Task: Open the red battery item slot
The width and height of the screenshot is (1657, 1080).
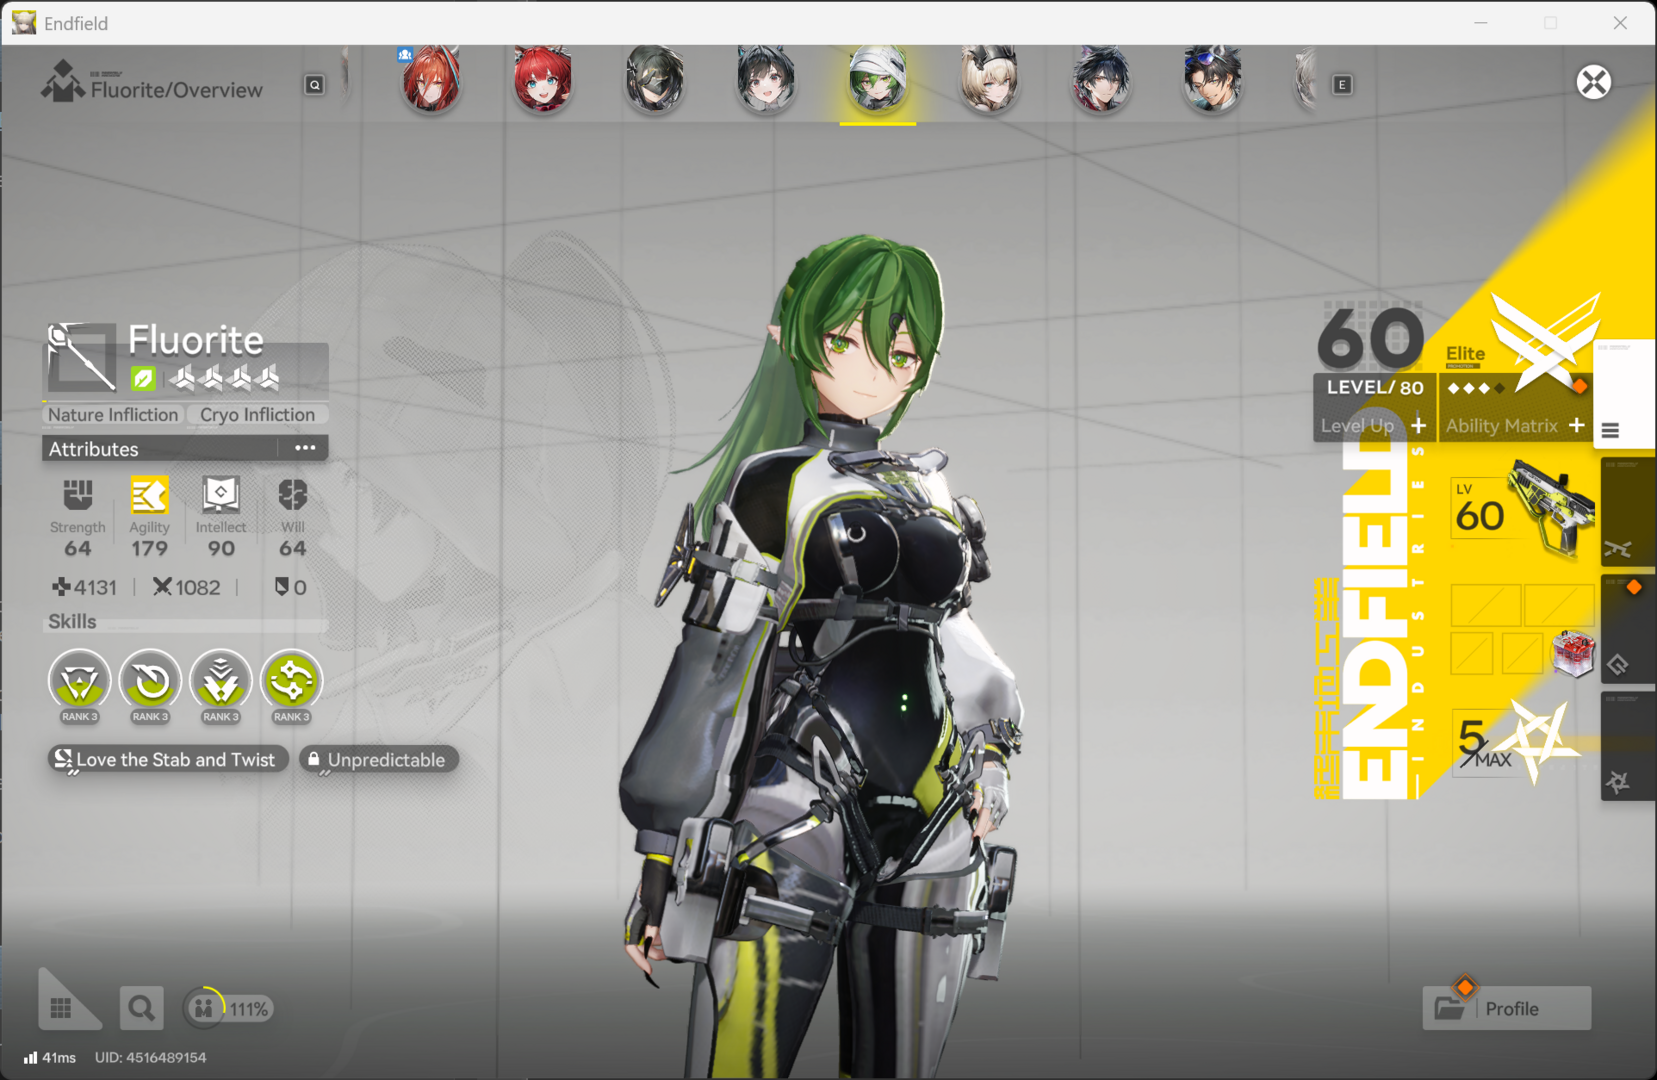Action: click(x=1572, y=654)
